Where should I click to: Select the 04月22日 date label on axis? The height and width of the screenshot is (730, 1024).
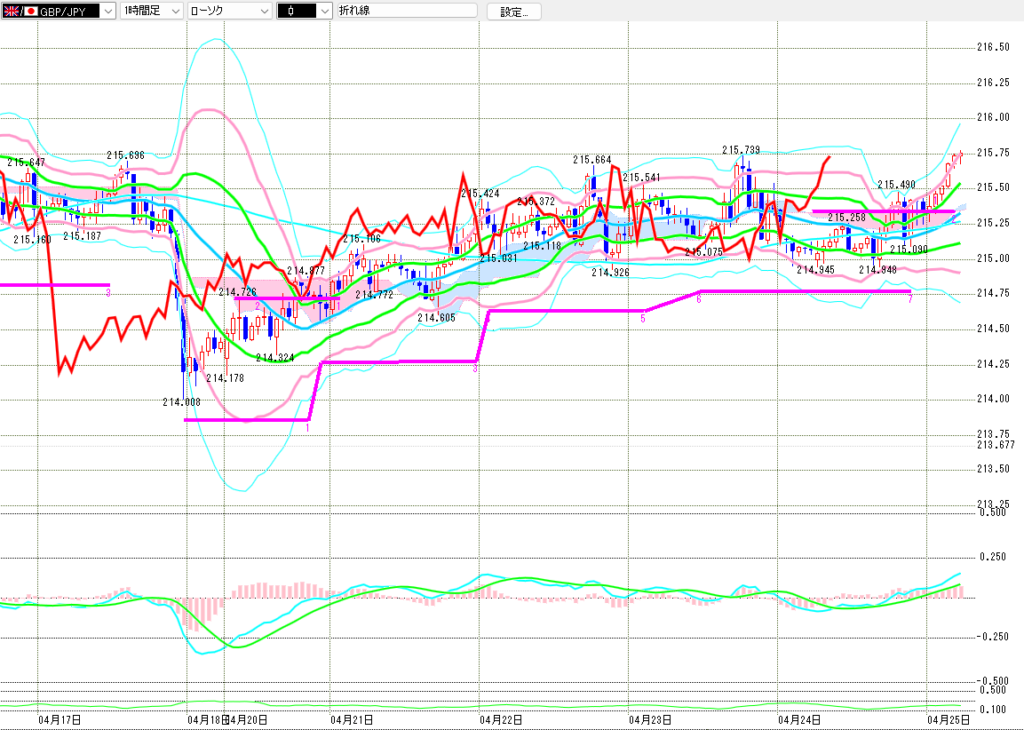[497, 719]
